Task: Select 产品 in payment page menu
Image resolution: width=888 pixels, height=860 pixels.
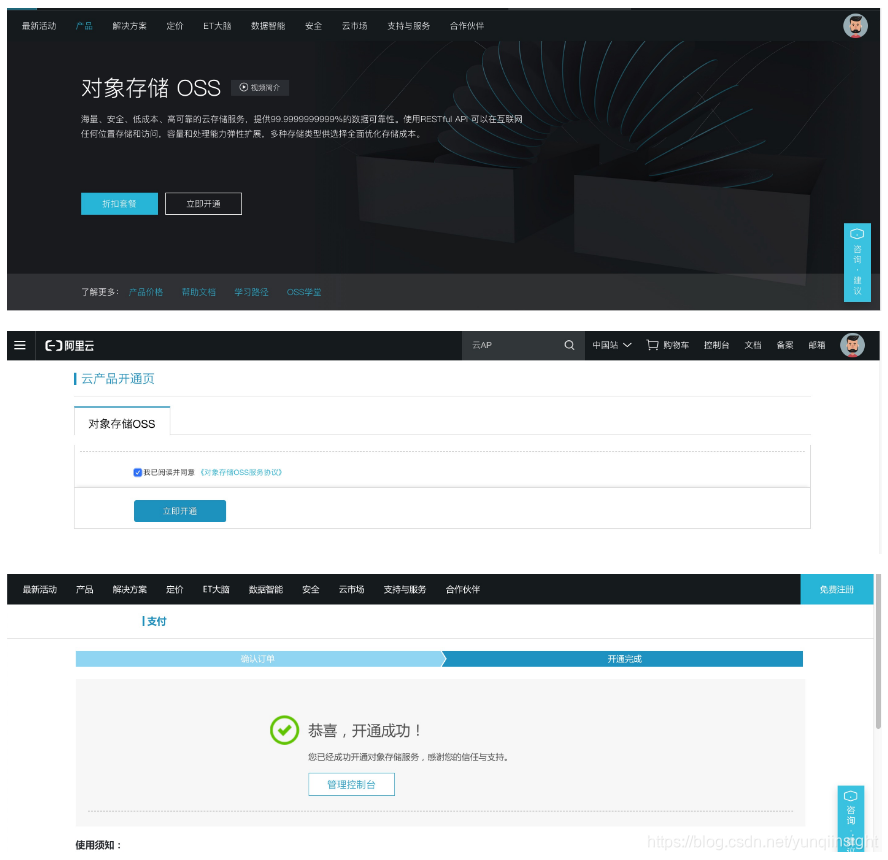Action: 84,589
